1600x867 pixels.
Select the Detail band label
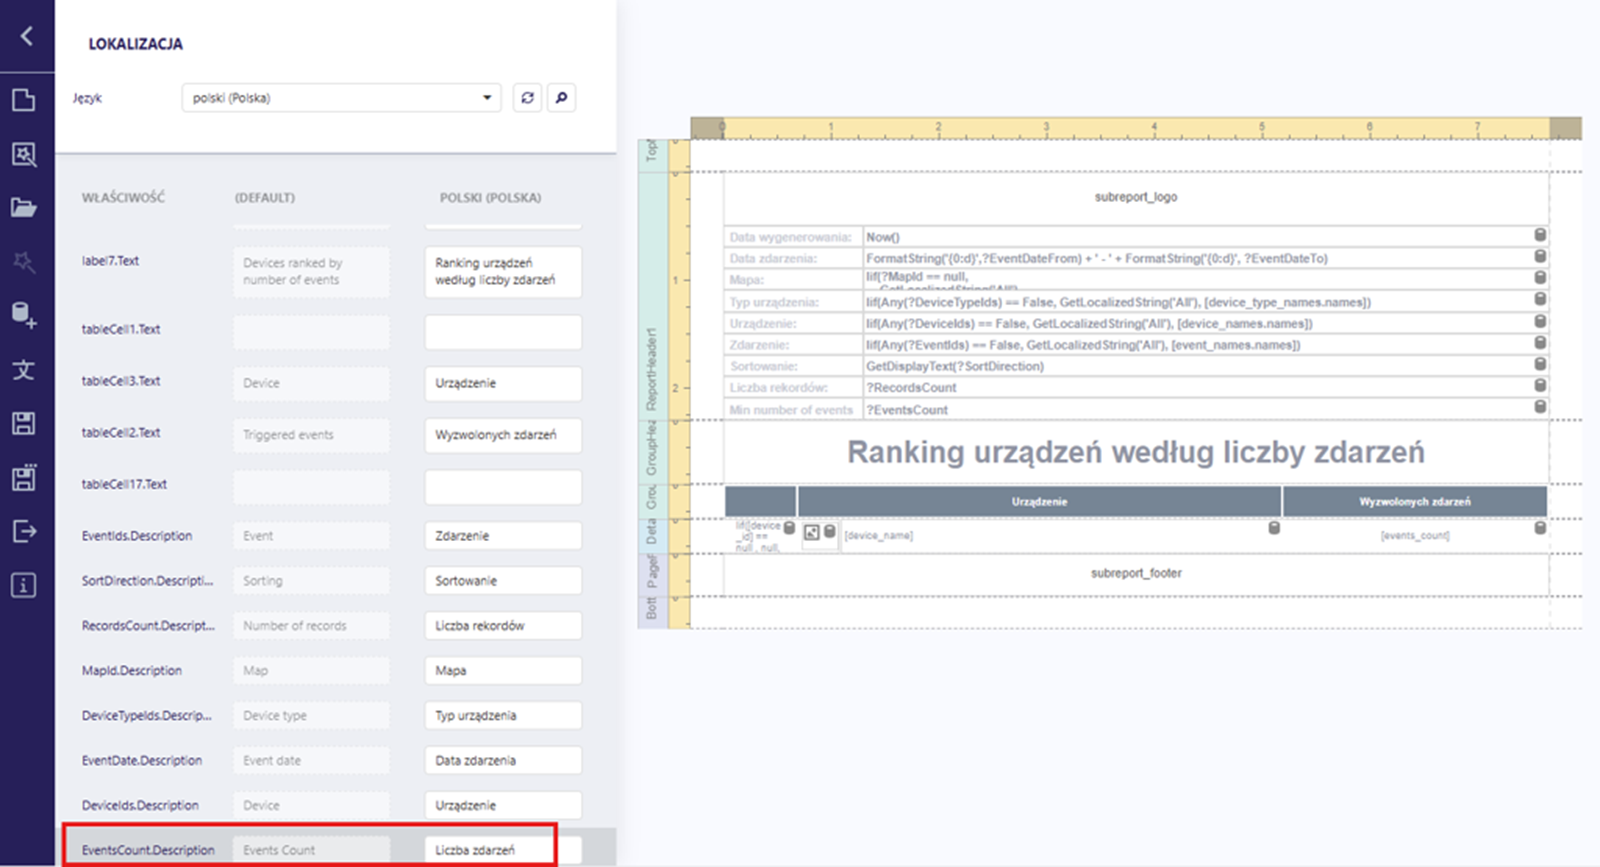(651, 531)
